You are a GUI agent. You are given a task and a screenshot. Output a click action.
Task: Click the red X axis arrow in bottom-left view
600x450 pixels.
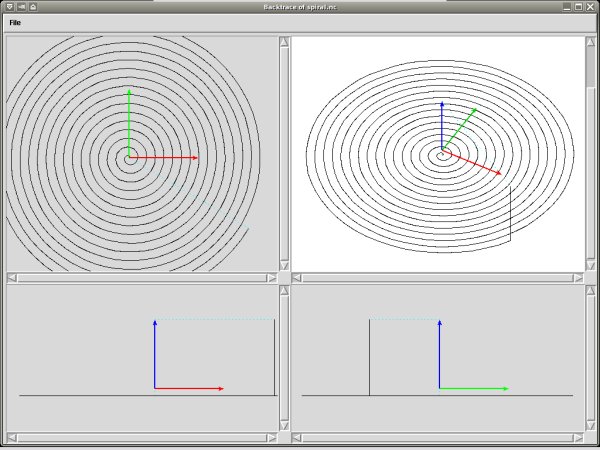point(189,388)
